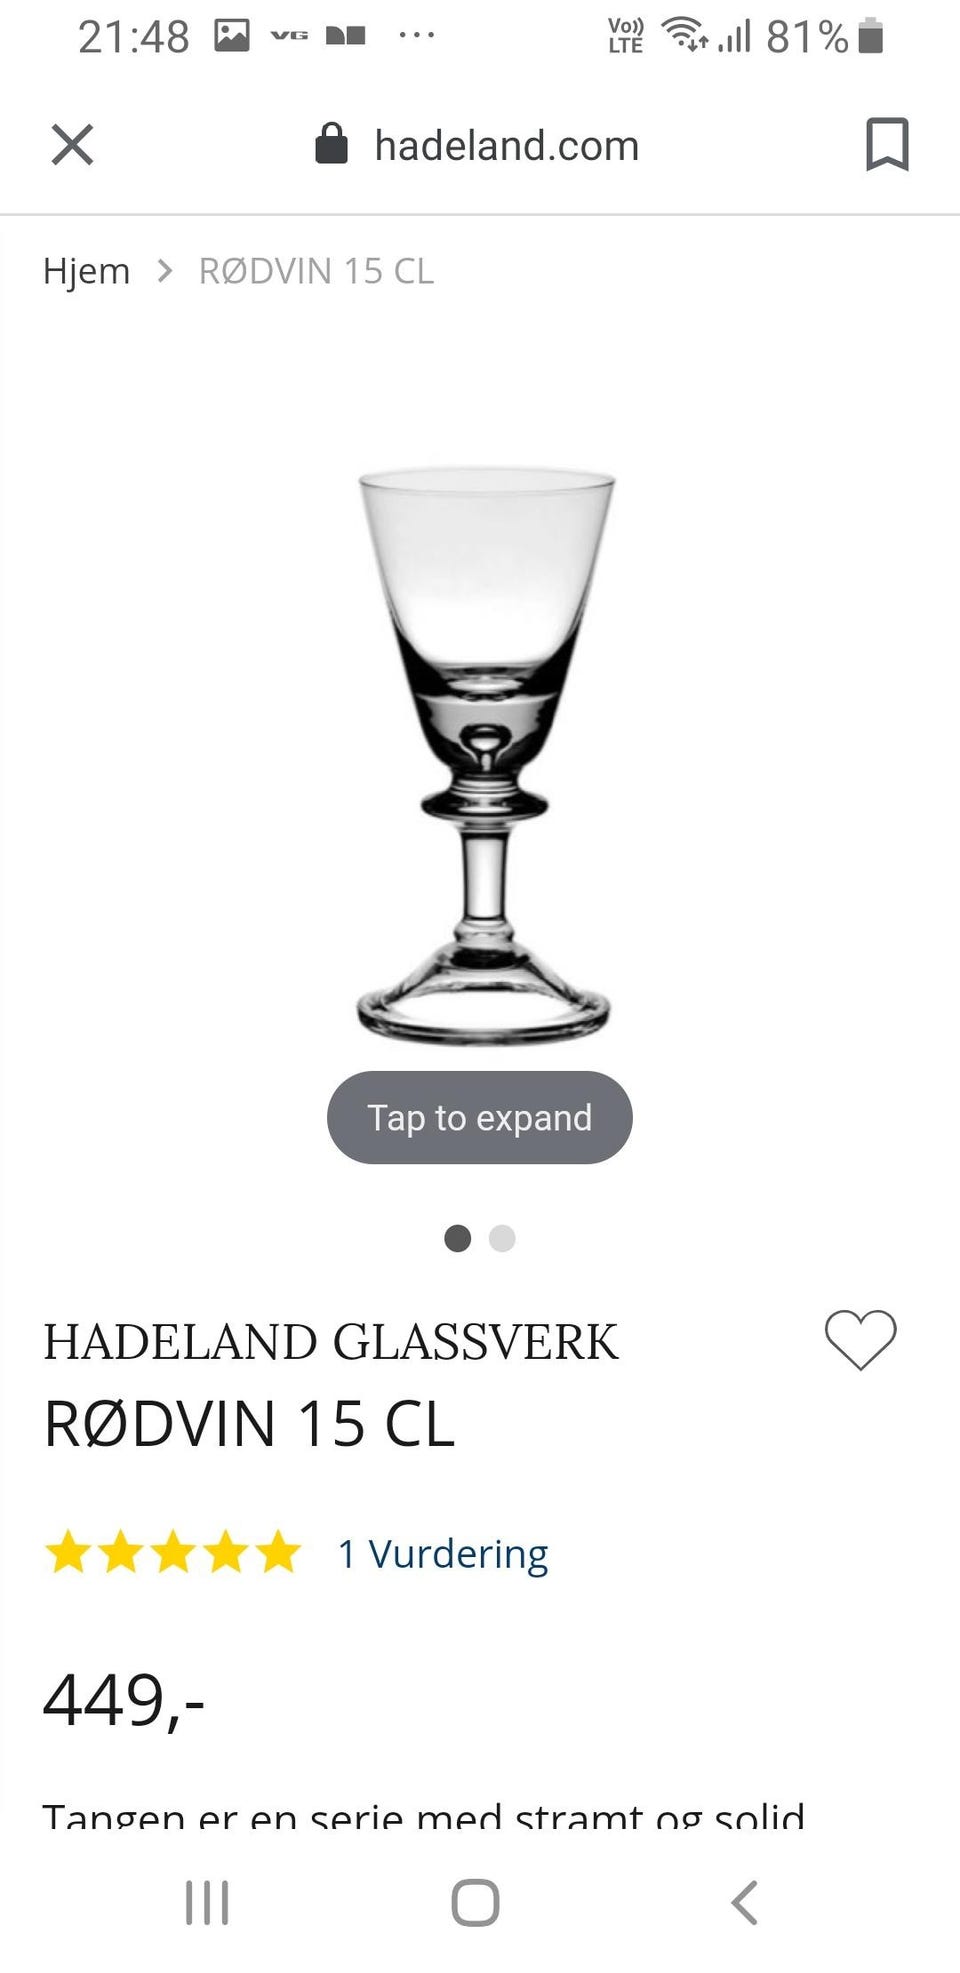Tap the Wi-Fi status icon
The image size is (960, 1973).
pyautogui.click(x=685, y=35)
